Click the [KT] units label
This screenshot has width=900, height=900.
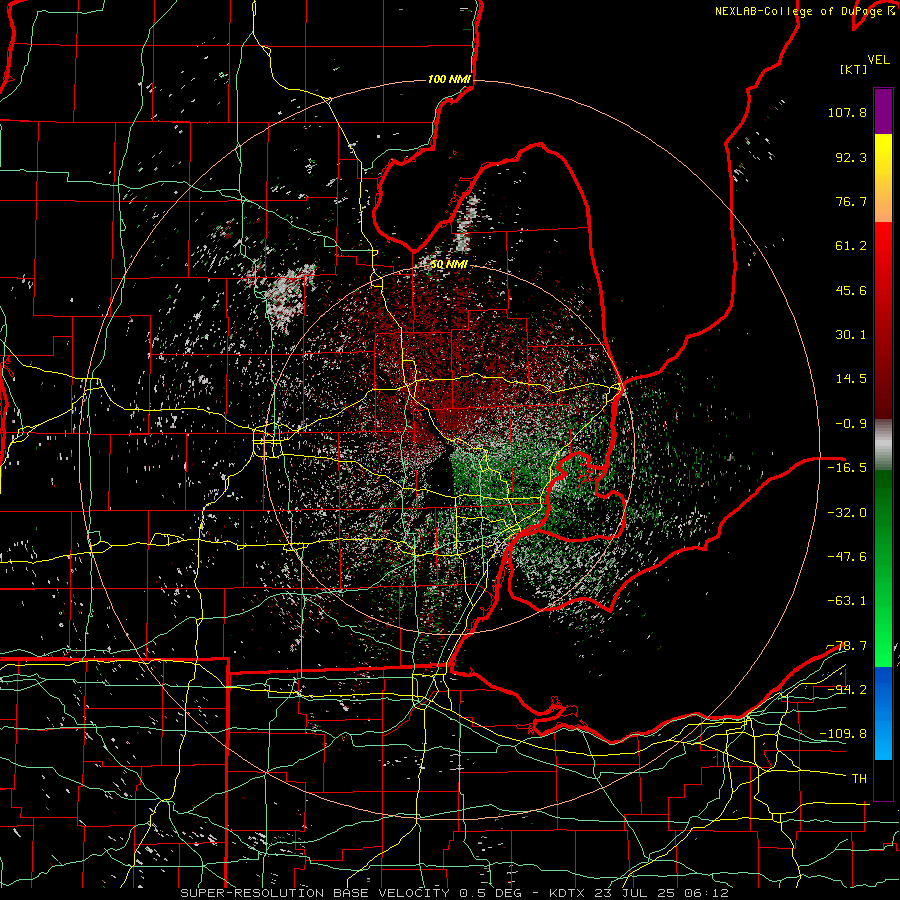coord(854,69)
